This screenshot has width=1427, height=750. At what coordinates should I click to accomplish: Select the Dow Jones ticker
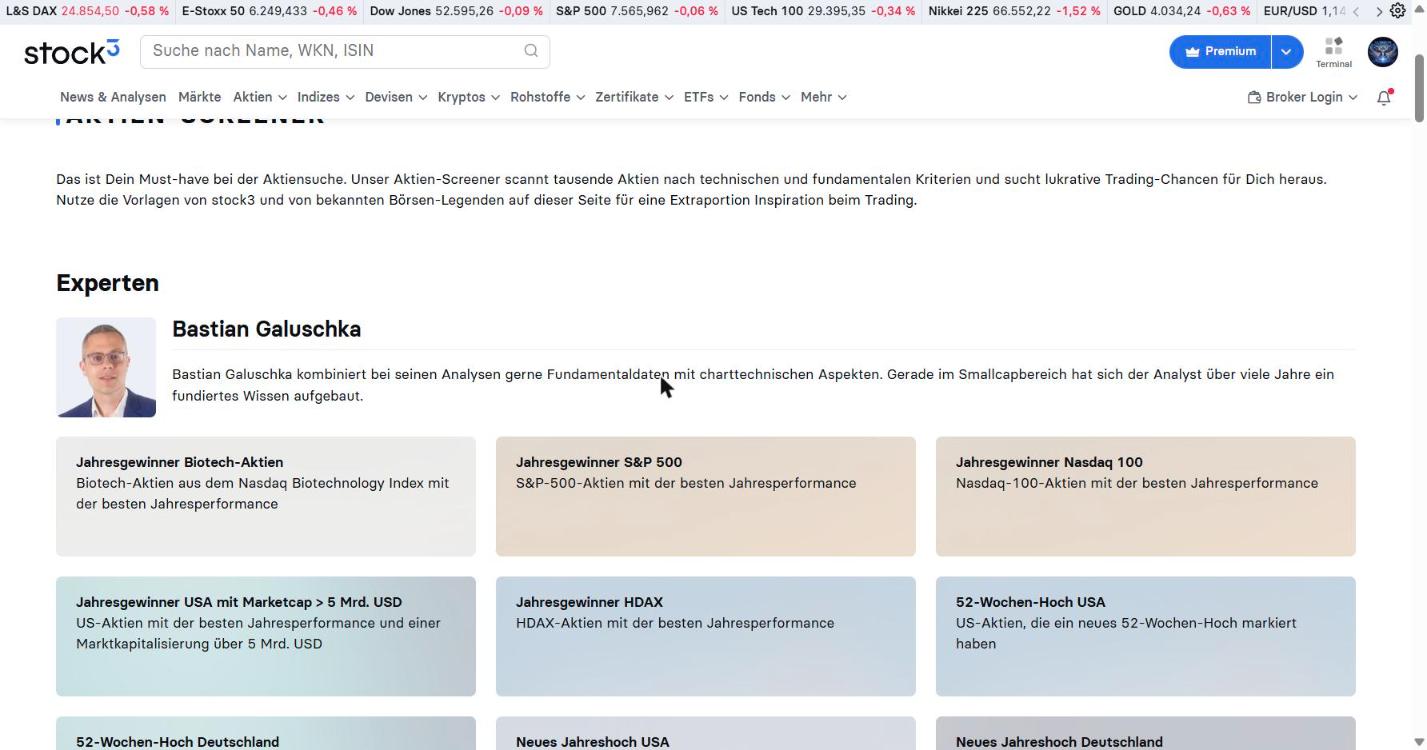click(x=456, y=11)
